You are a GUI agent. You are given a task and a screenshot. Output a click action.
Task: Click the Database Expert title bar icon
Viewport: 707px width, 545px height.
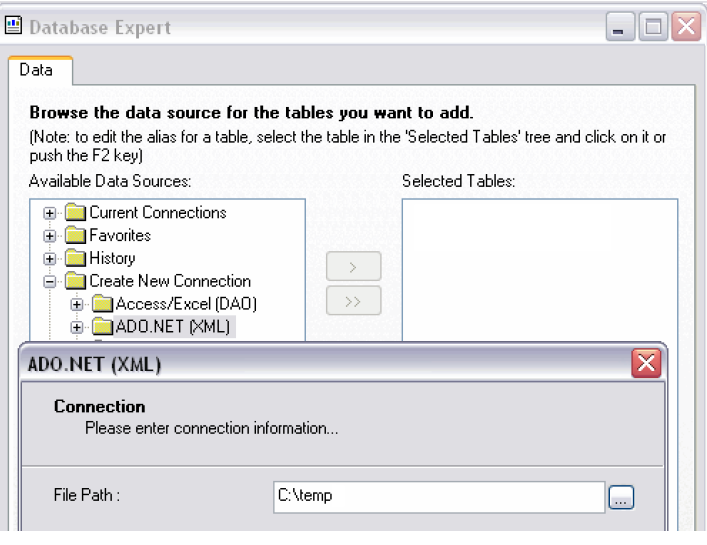pyautogui.click(x=15, y=27)
